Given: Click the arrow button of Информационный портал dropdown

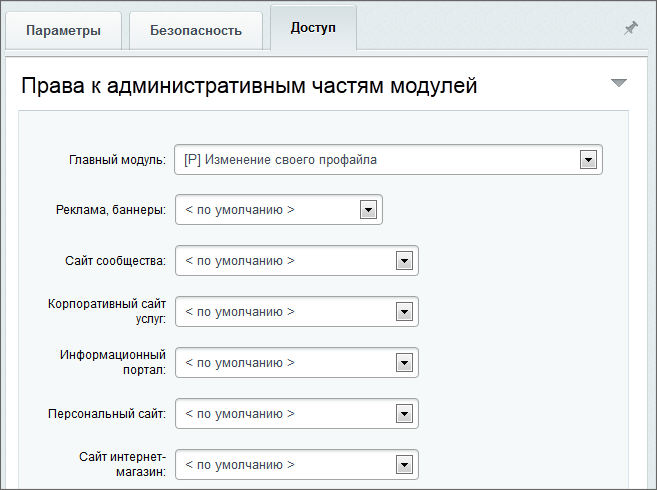Looking at the screenshot, I should click(x=403, y=362).
